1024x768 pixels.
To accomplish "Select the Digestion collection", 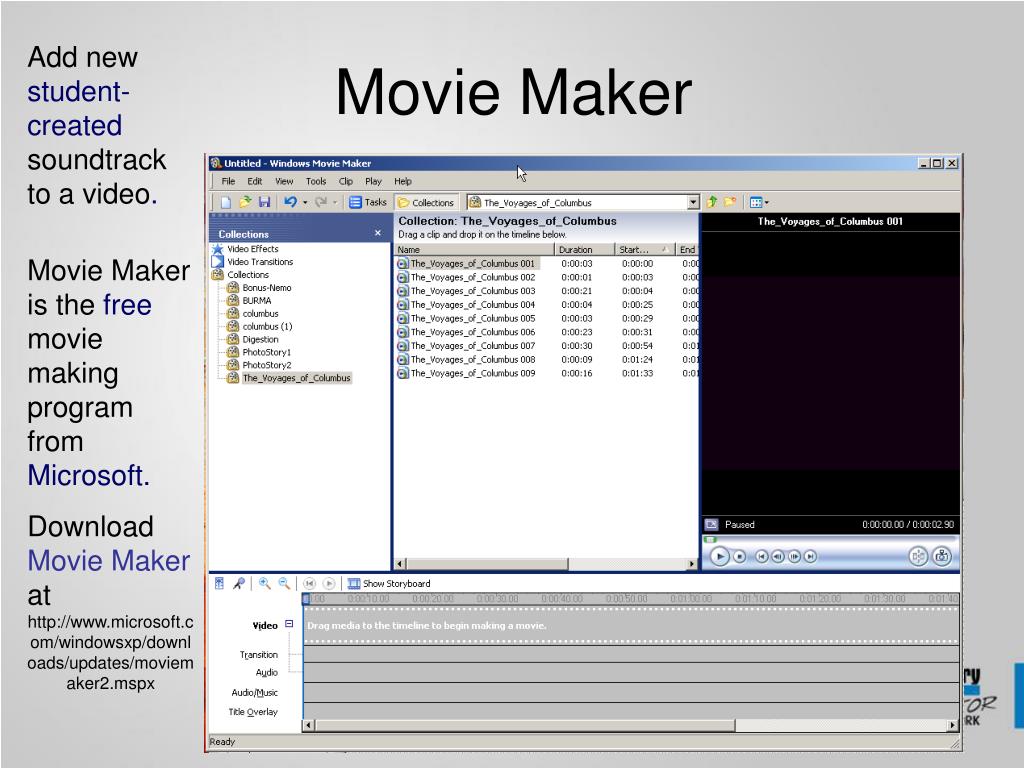I will point(260,340).
